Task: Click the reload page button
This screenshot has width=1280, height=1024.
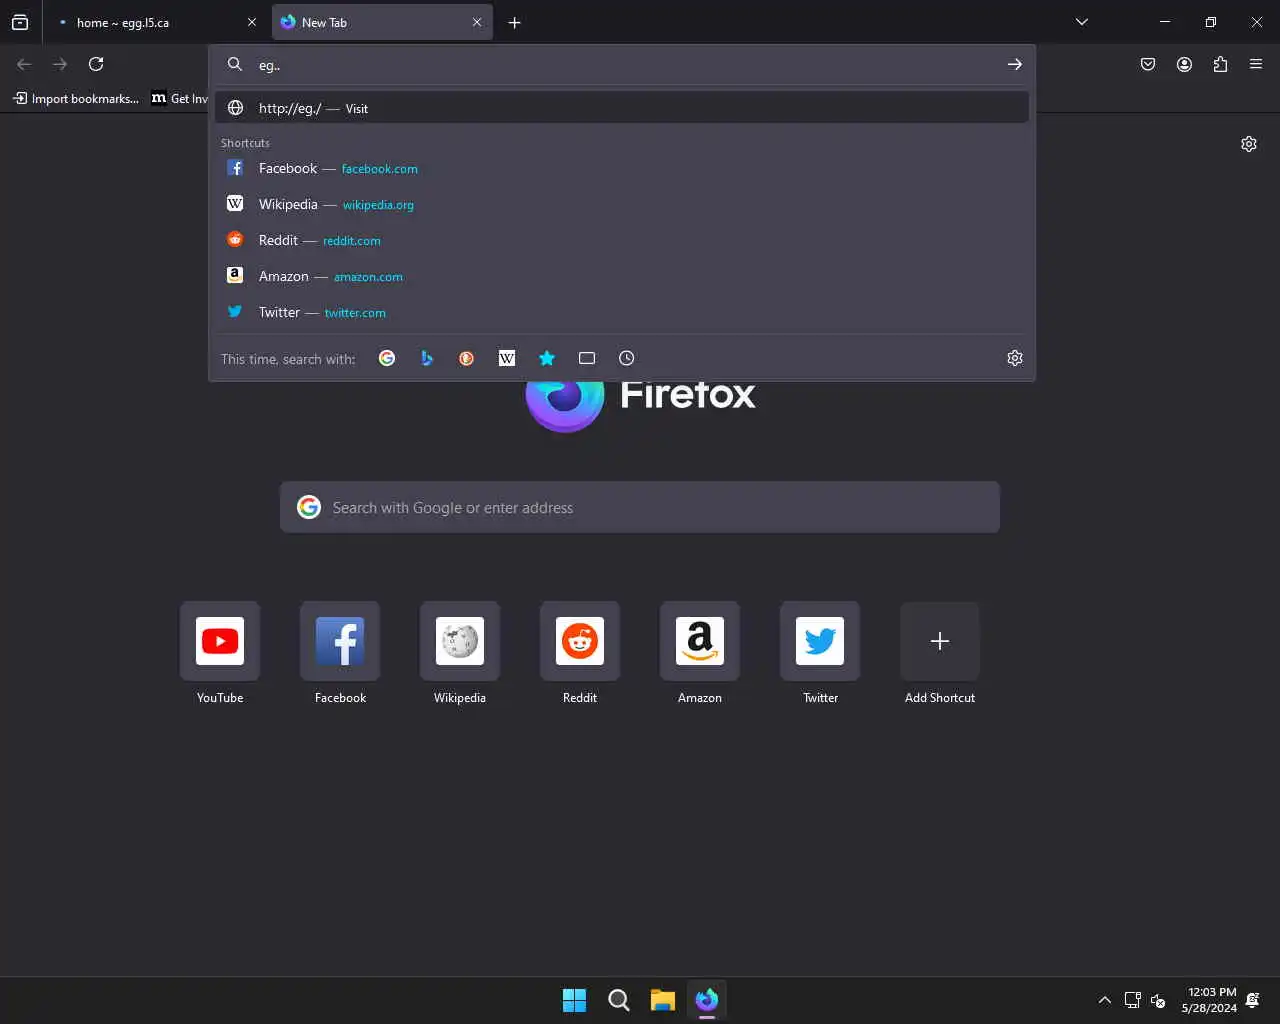Action: (x=96, y=64)
